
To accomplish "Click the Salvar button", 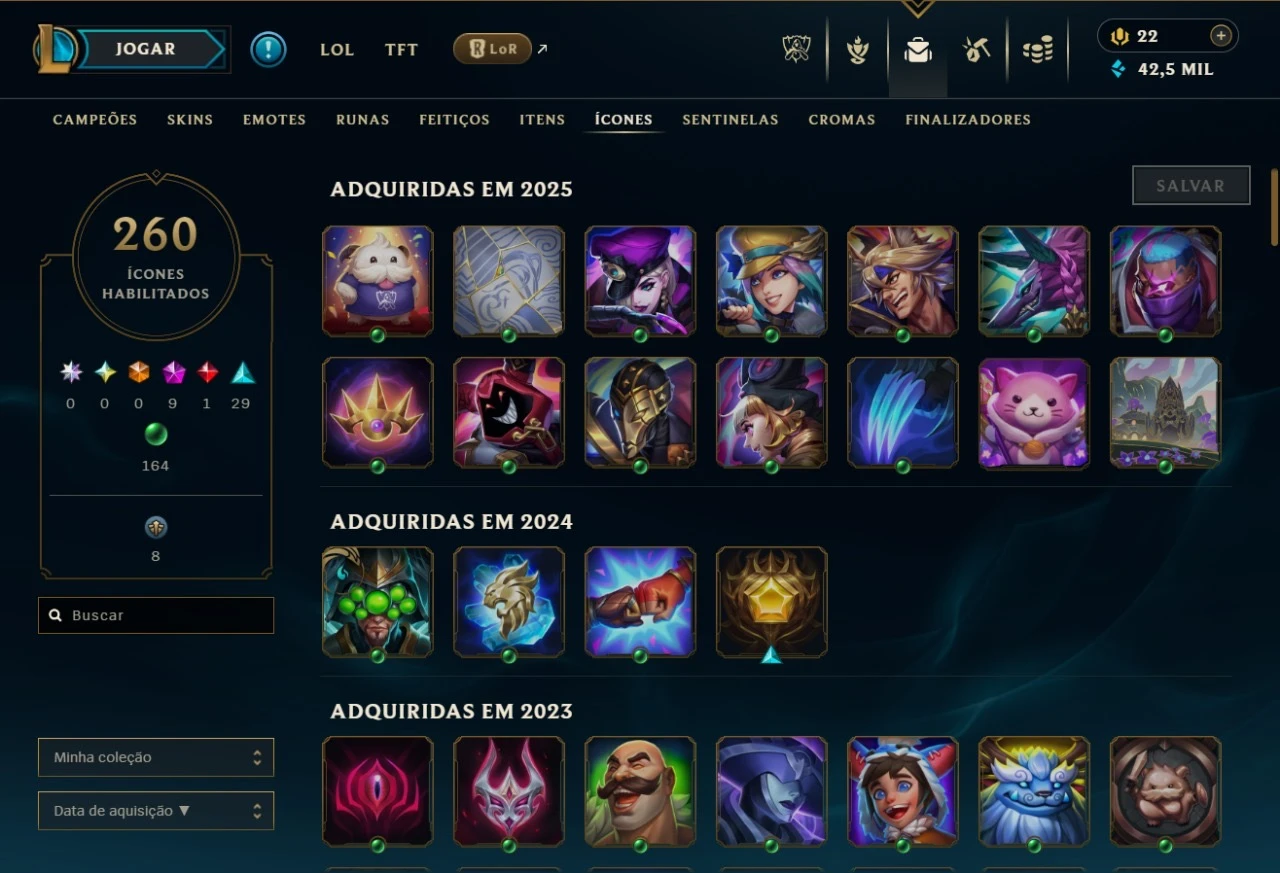I will (1191, 185).
